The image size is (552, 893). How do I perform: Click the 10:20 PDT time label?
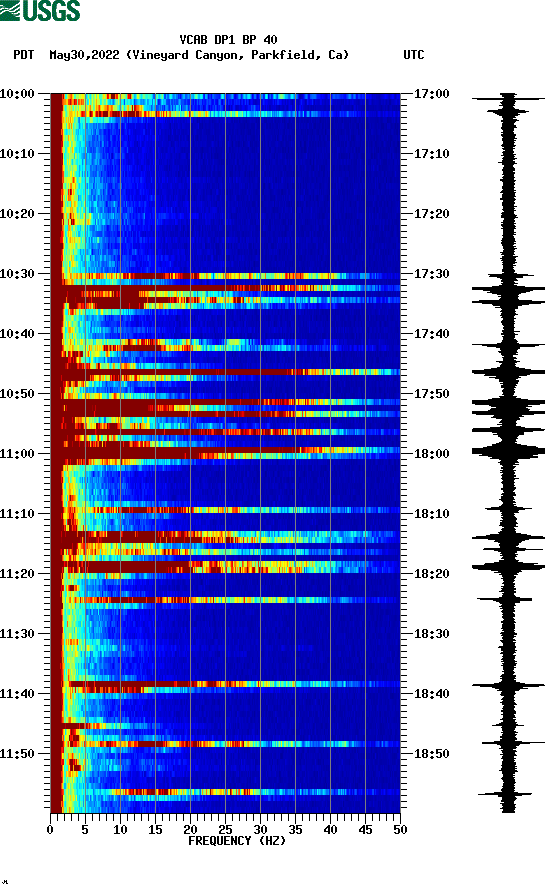(17, 214)
